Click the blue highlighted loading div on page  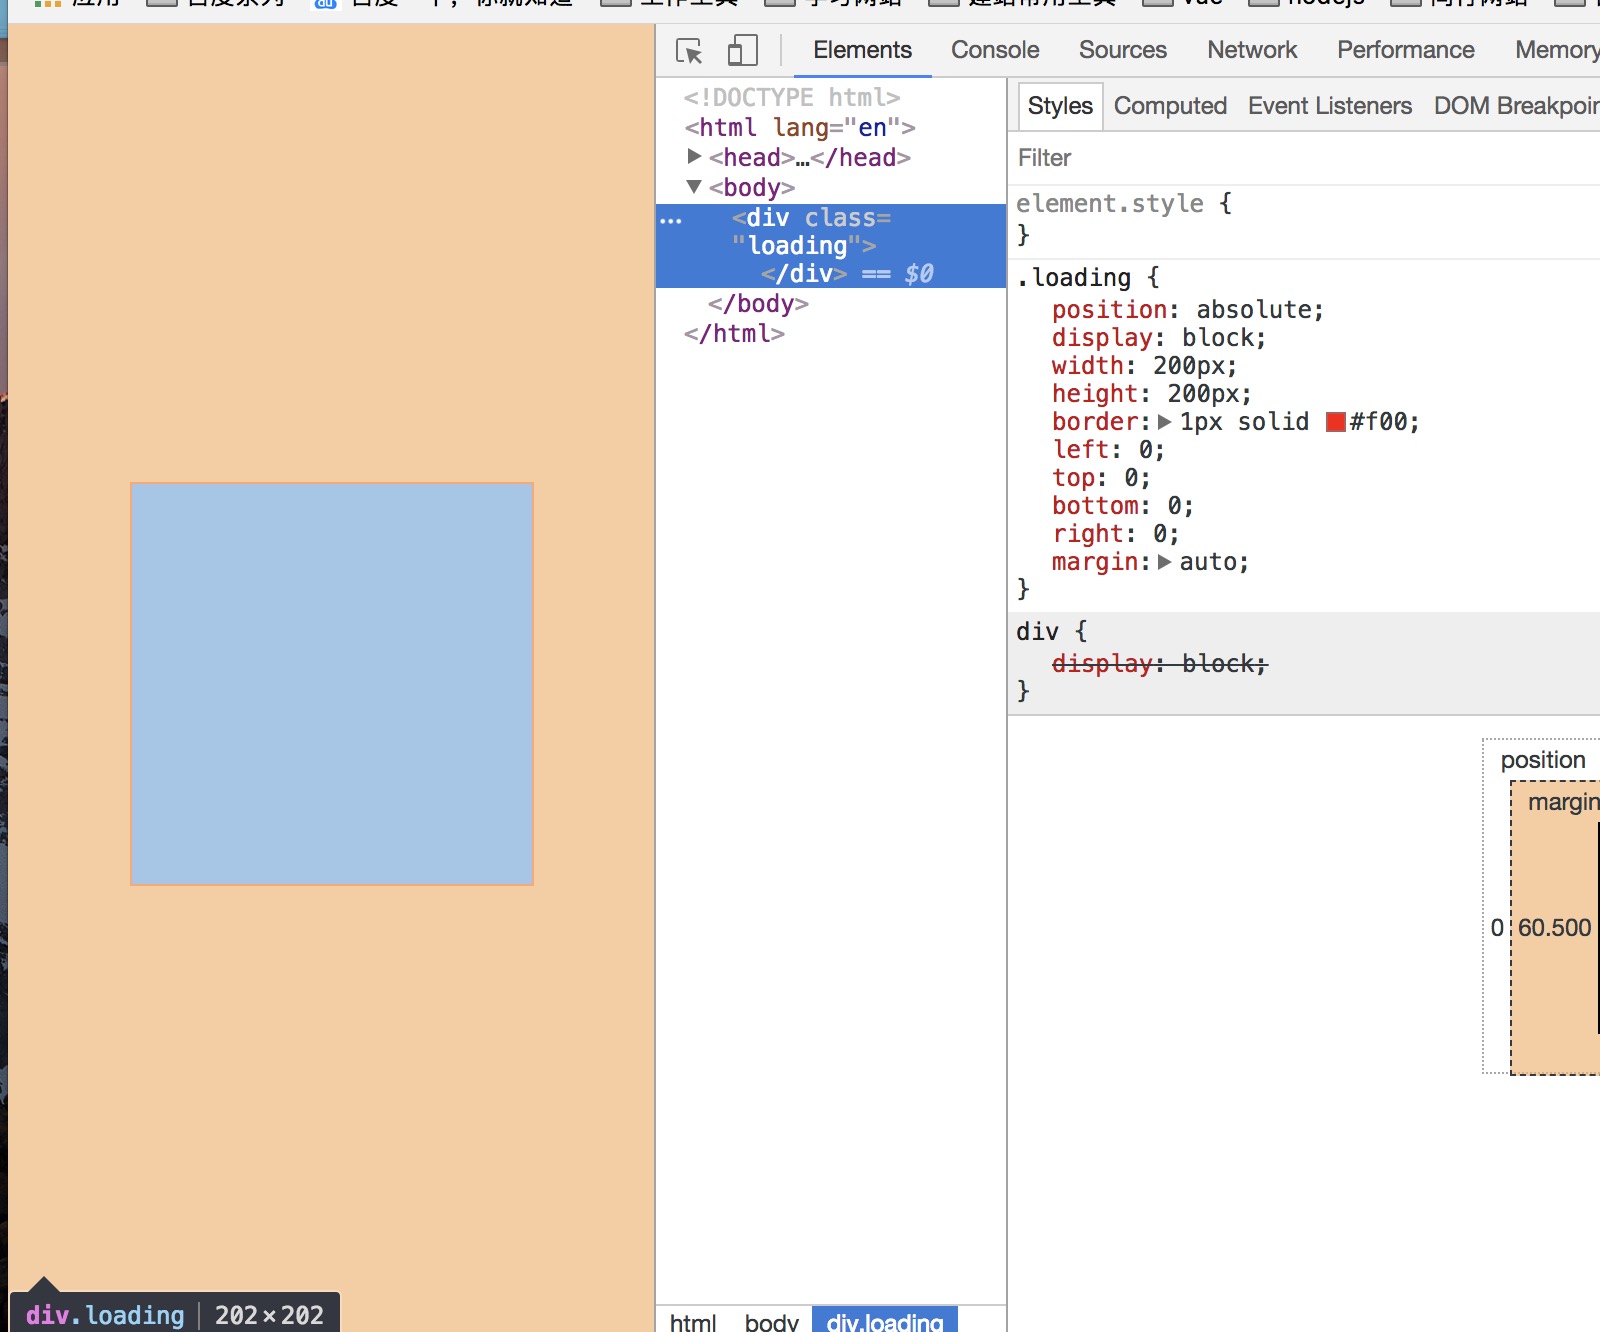332,684
